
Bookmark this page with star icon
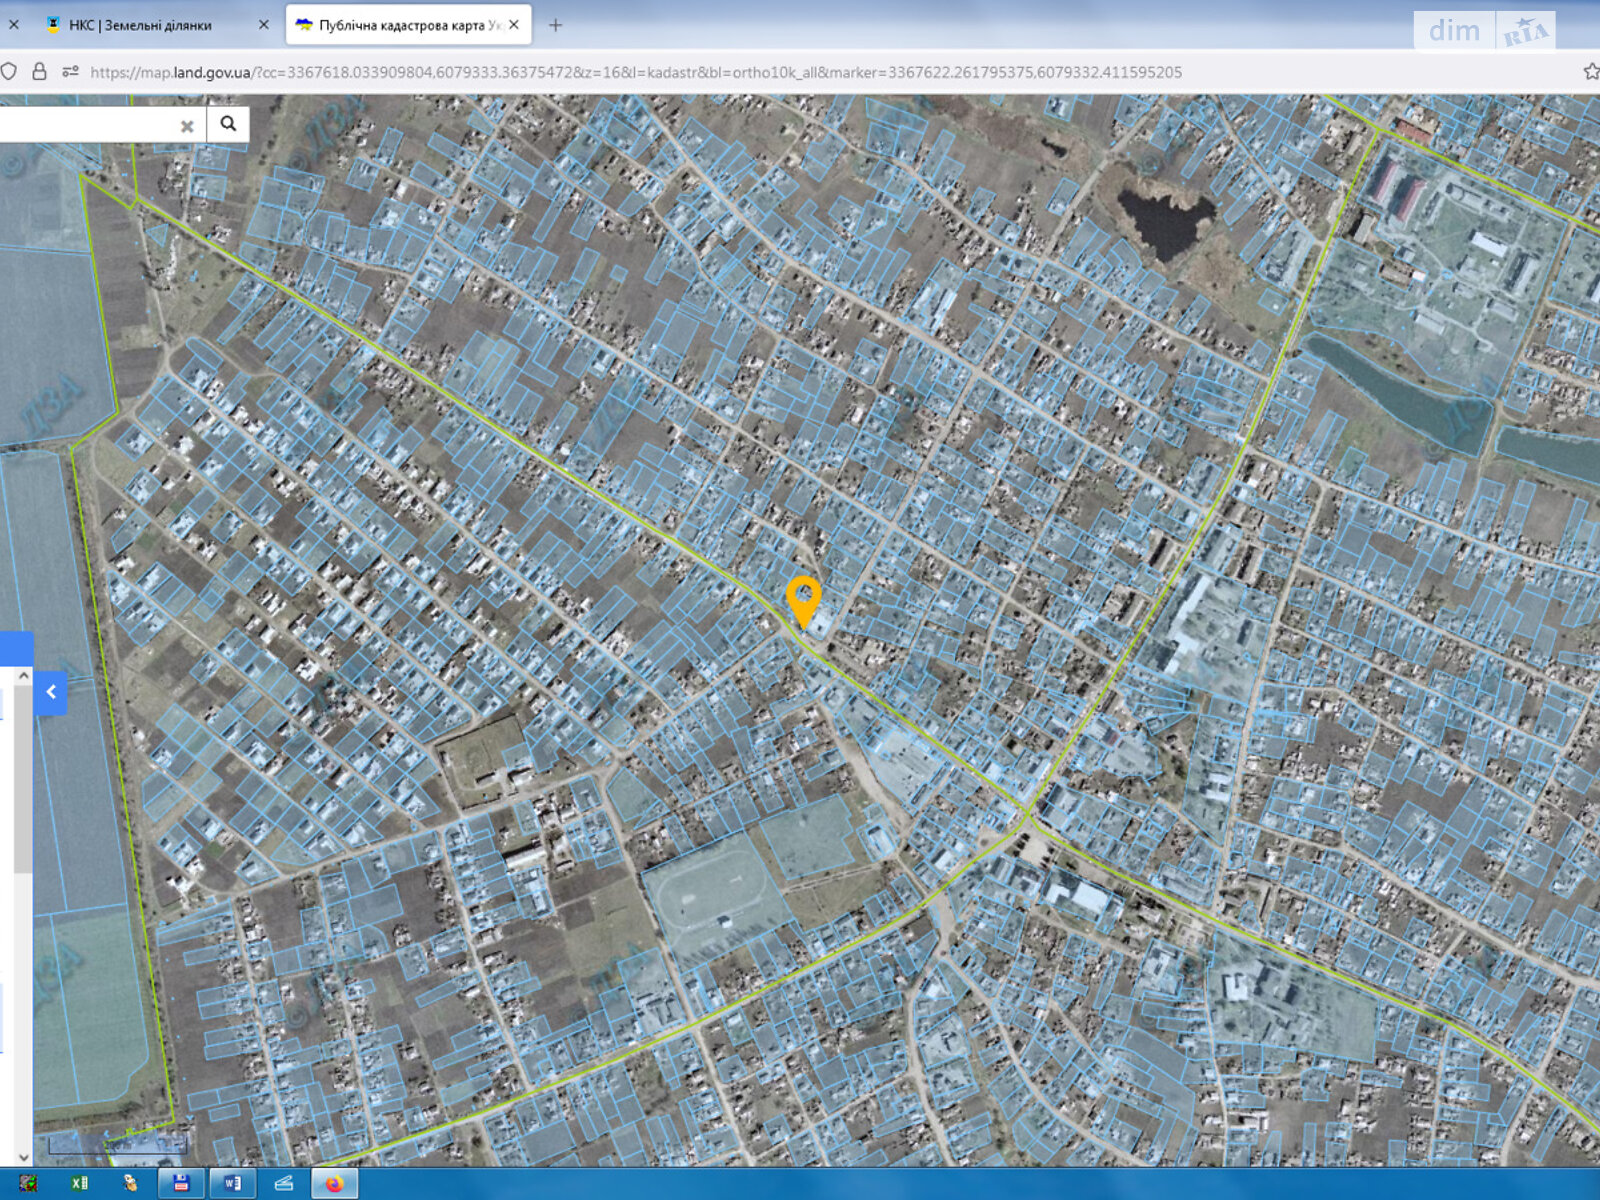[1591, 72]
